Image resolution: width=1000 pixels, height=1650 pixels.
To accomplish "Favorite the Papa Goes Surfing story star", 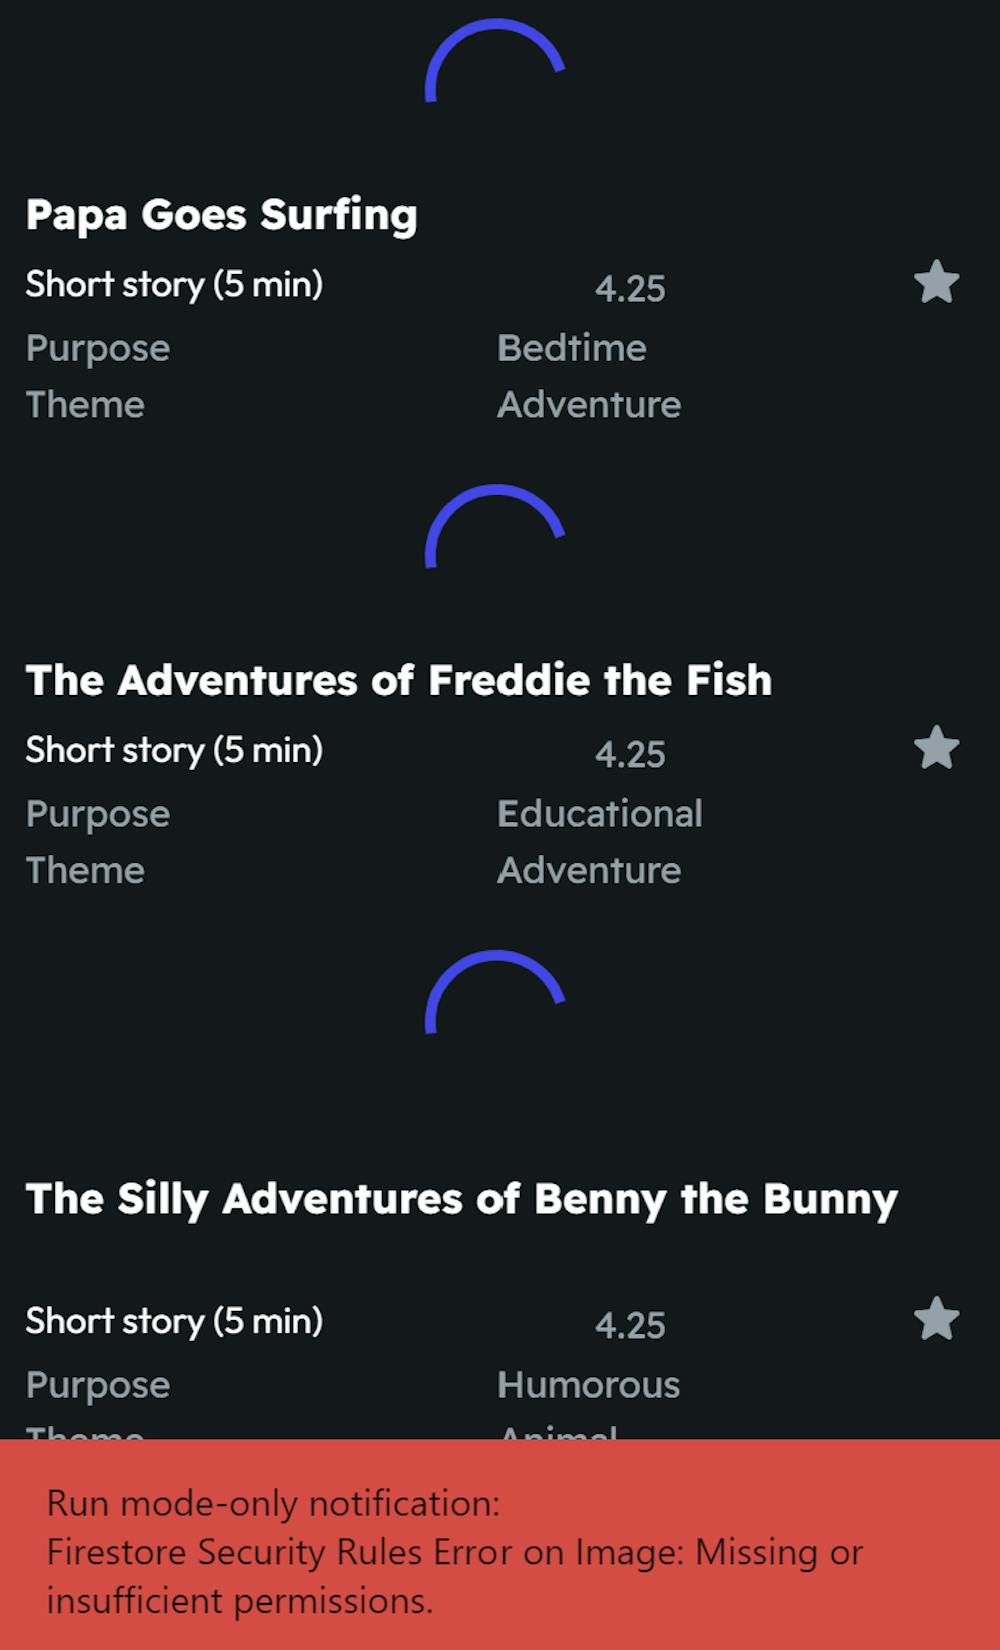I will click(936, 283).
